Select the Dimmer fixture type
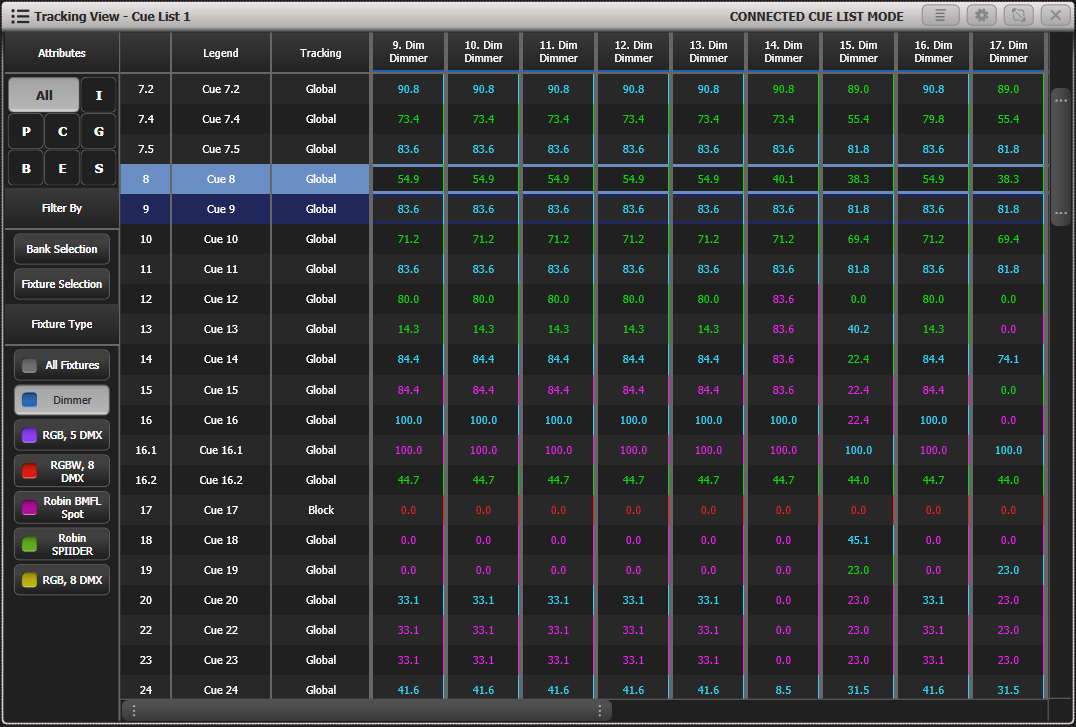The height and width of the screenshot is (727, 1076). tap(61, 399)
